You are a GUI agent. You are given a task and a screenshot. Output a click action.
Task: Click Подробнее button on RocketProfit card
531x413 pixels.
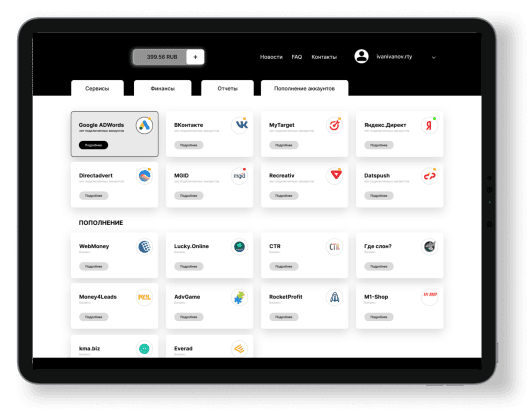tap(284, 317)
